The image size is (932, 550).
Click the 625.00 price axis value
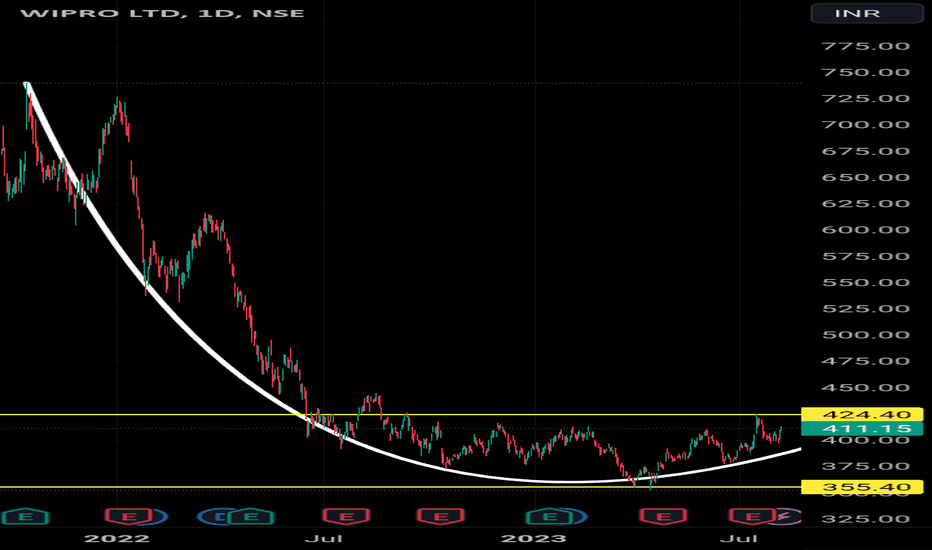click(x=865, y=204)
